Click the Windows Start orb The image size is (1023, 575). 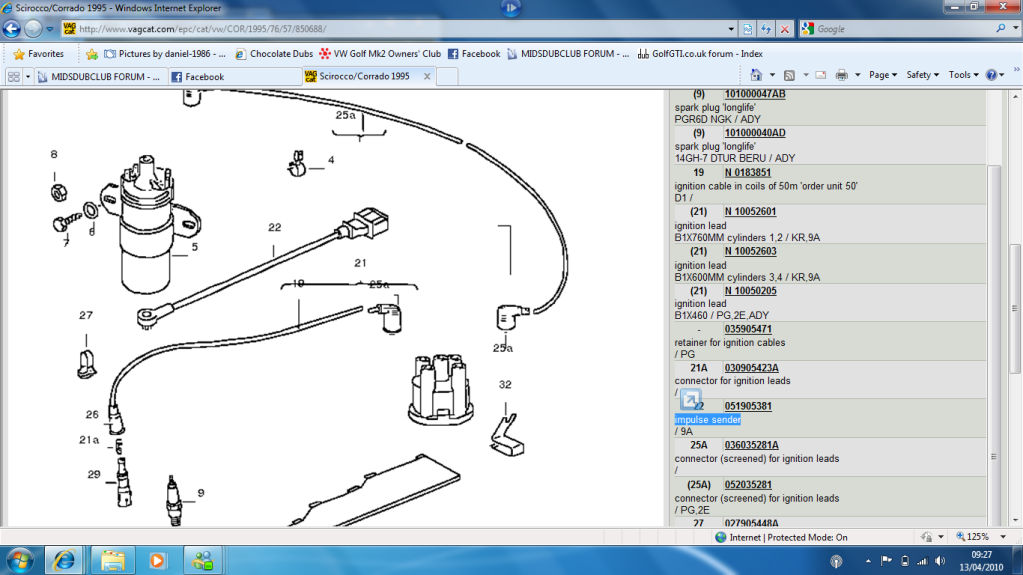click(20, 561)
